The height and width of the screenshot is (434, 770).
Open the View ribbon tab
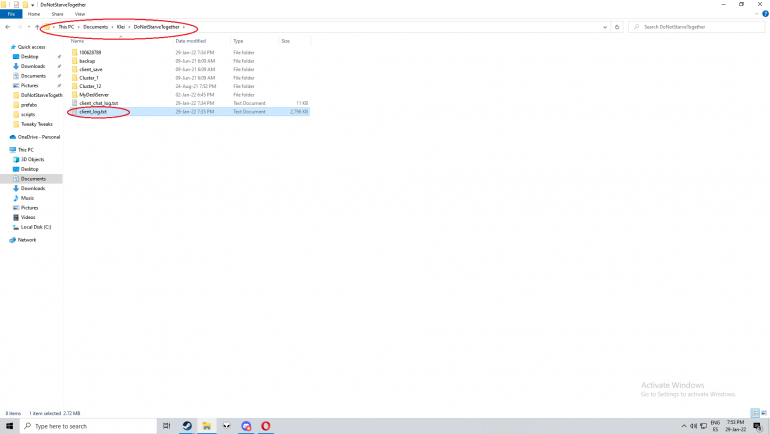coord(80,14)
